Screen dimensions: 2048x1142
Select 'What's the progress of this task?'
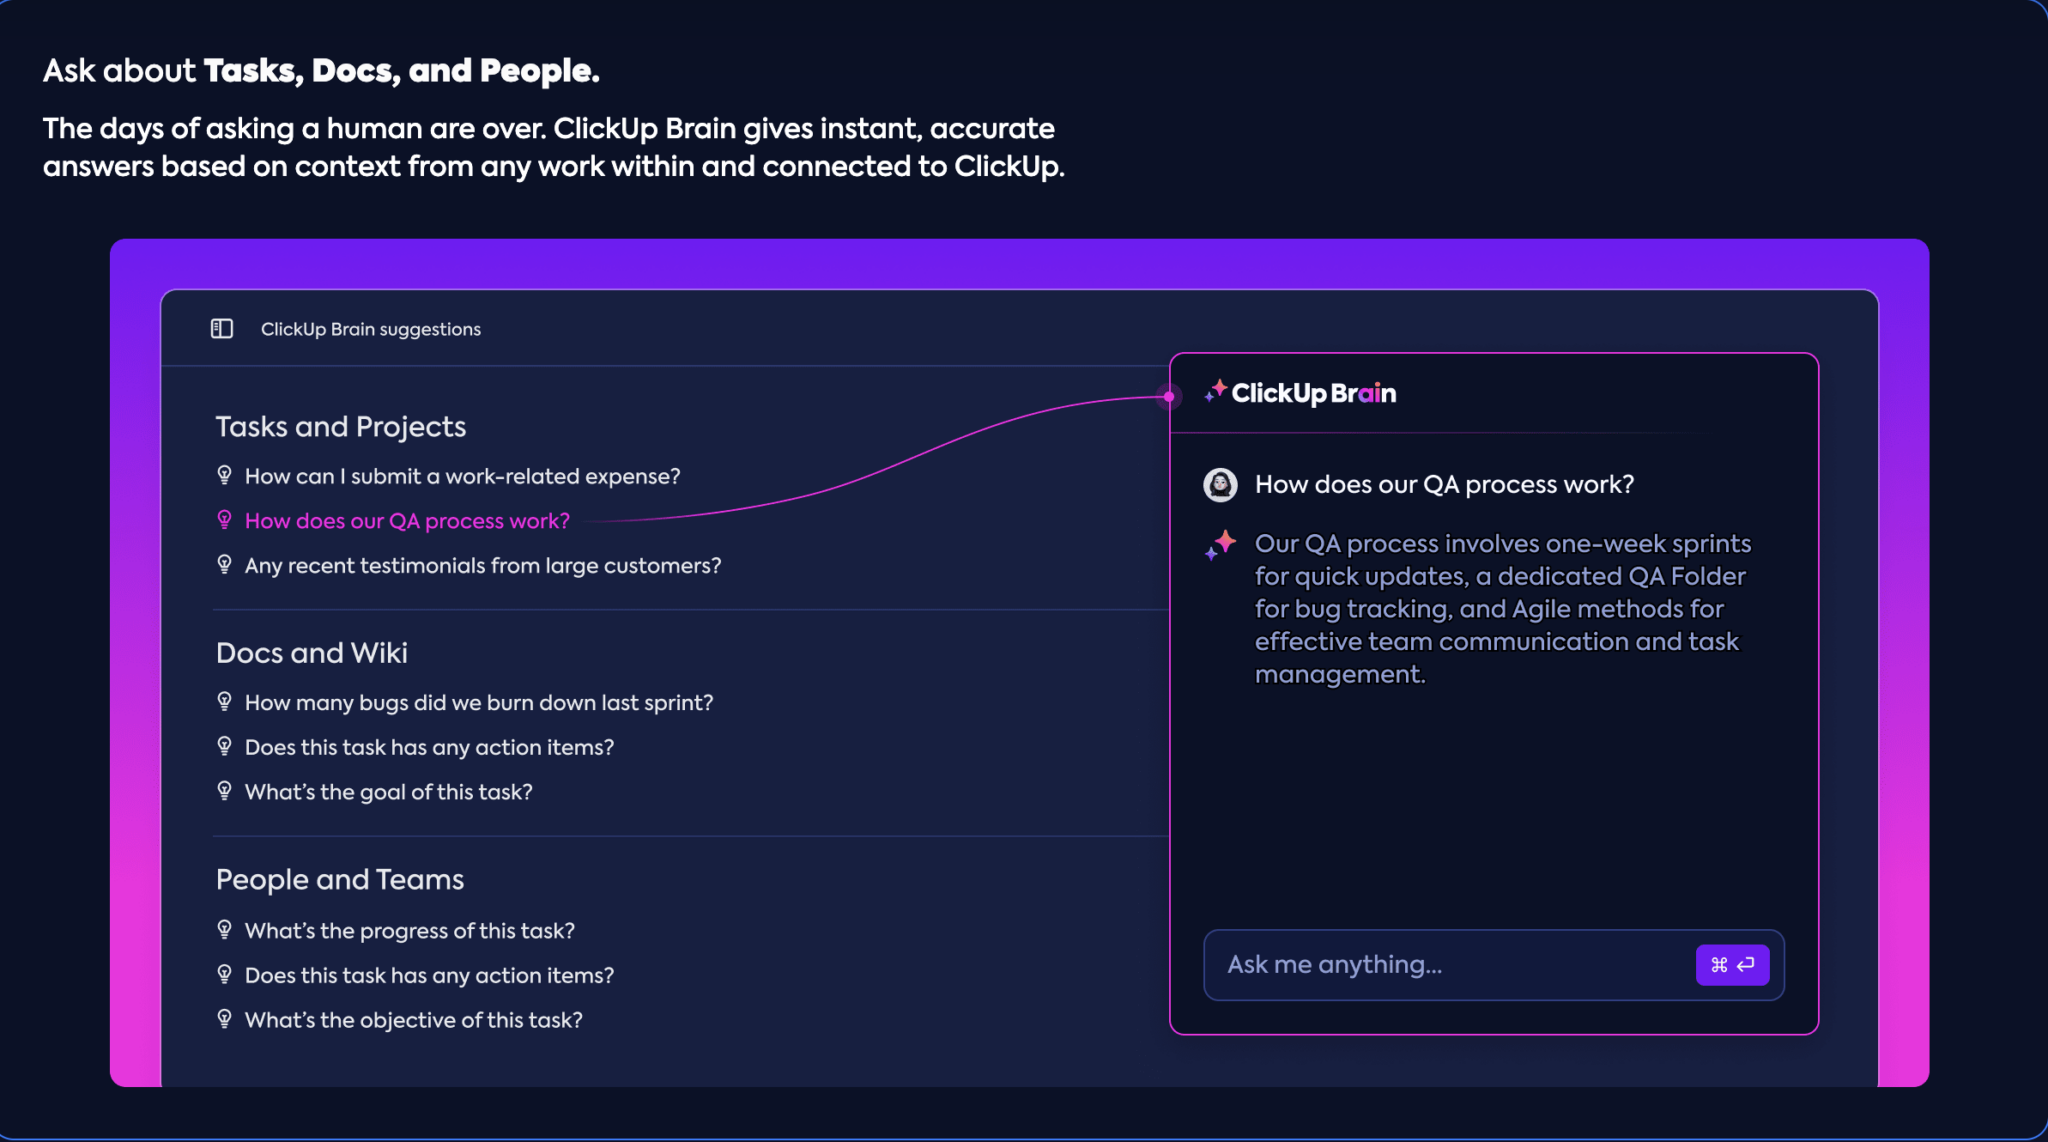click(410, 930)
